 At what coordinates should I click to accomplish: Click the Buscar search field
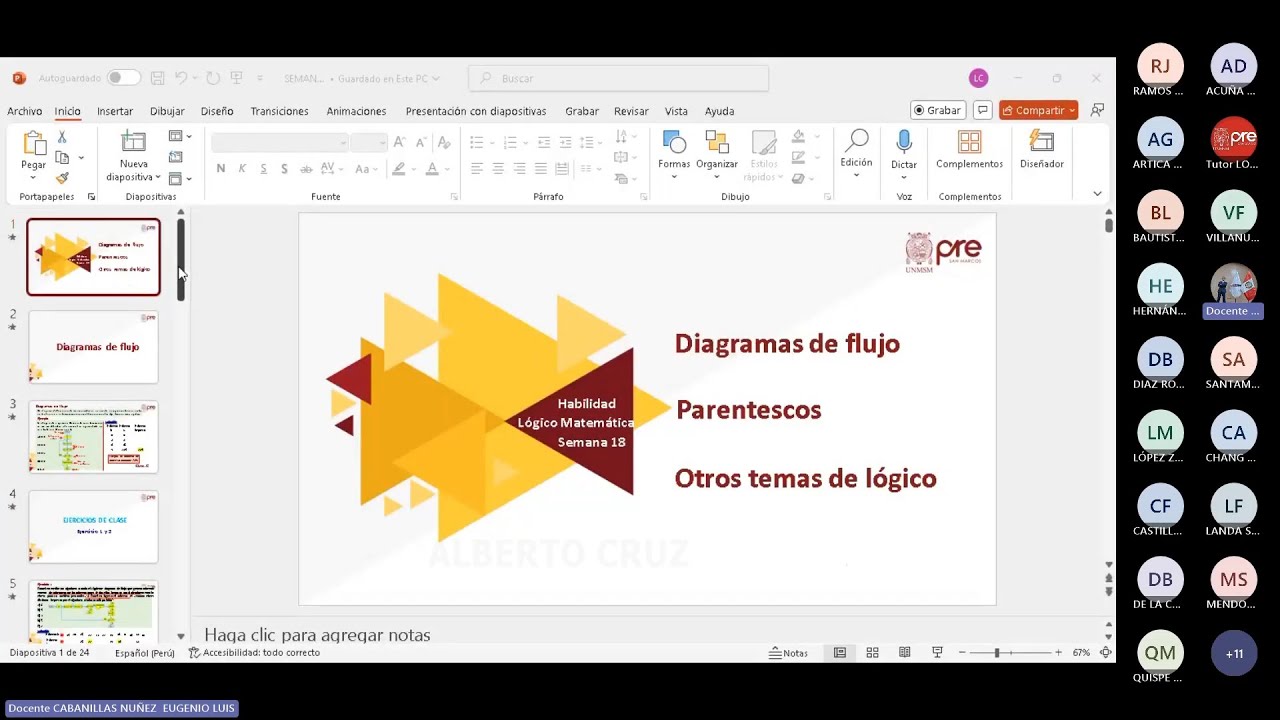(619, 78)
